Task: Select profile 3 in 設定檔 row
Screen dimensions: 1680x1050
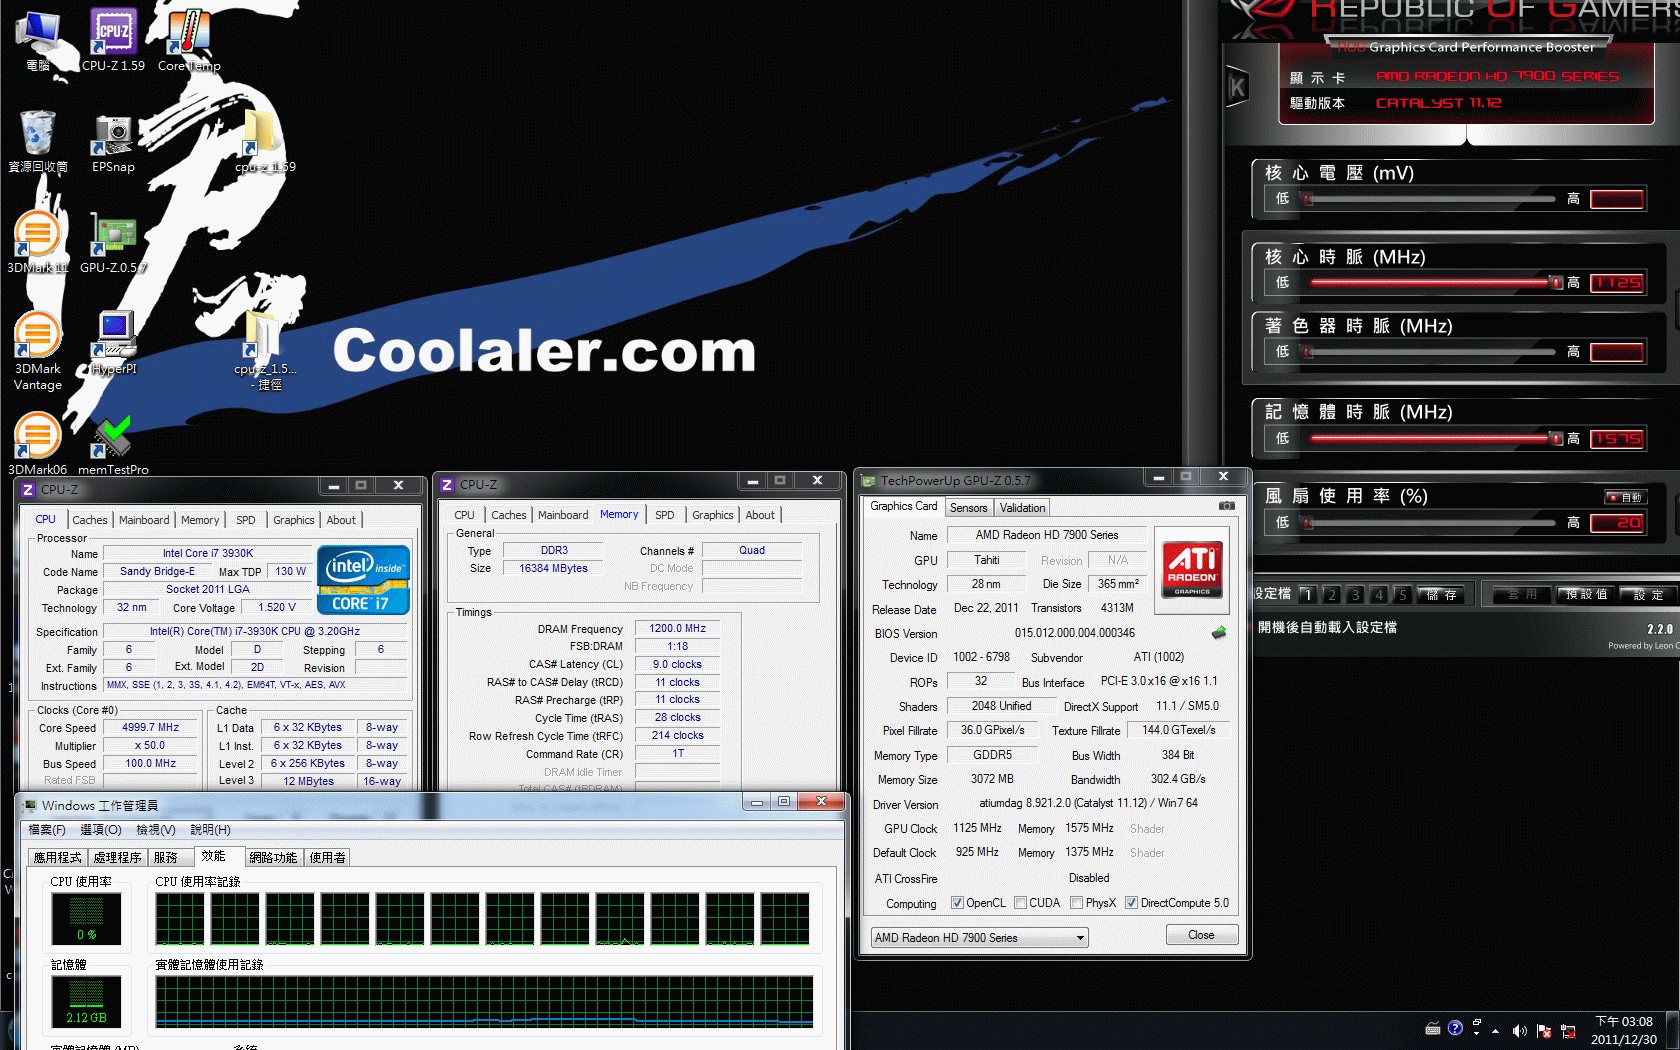Action: click(x=1355, y=595)
